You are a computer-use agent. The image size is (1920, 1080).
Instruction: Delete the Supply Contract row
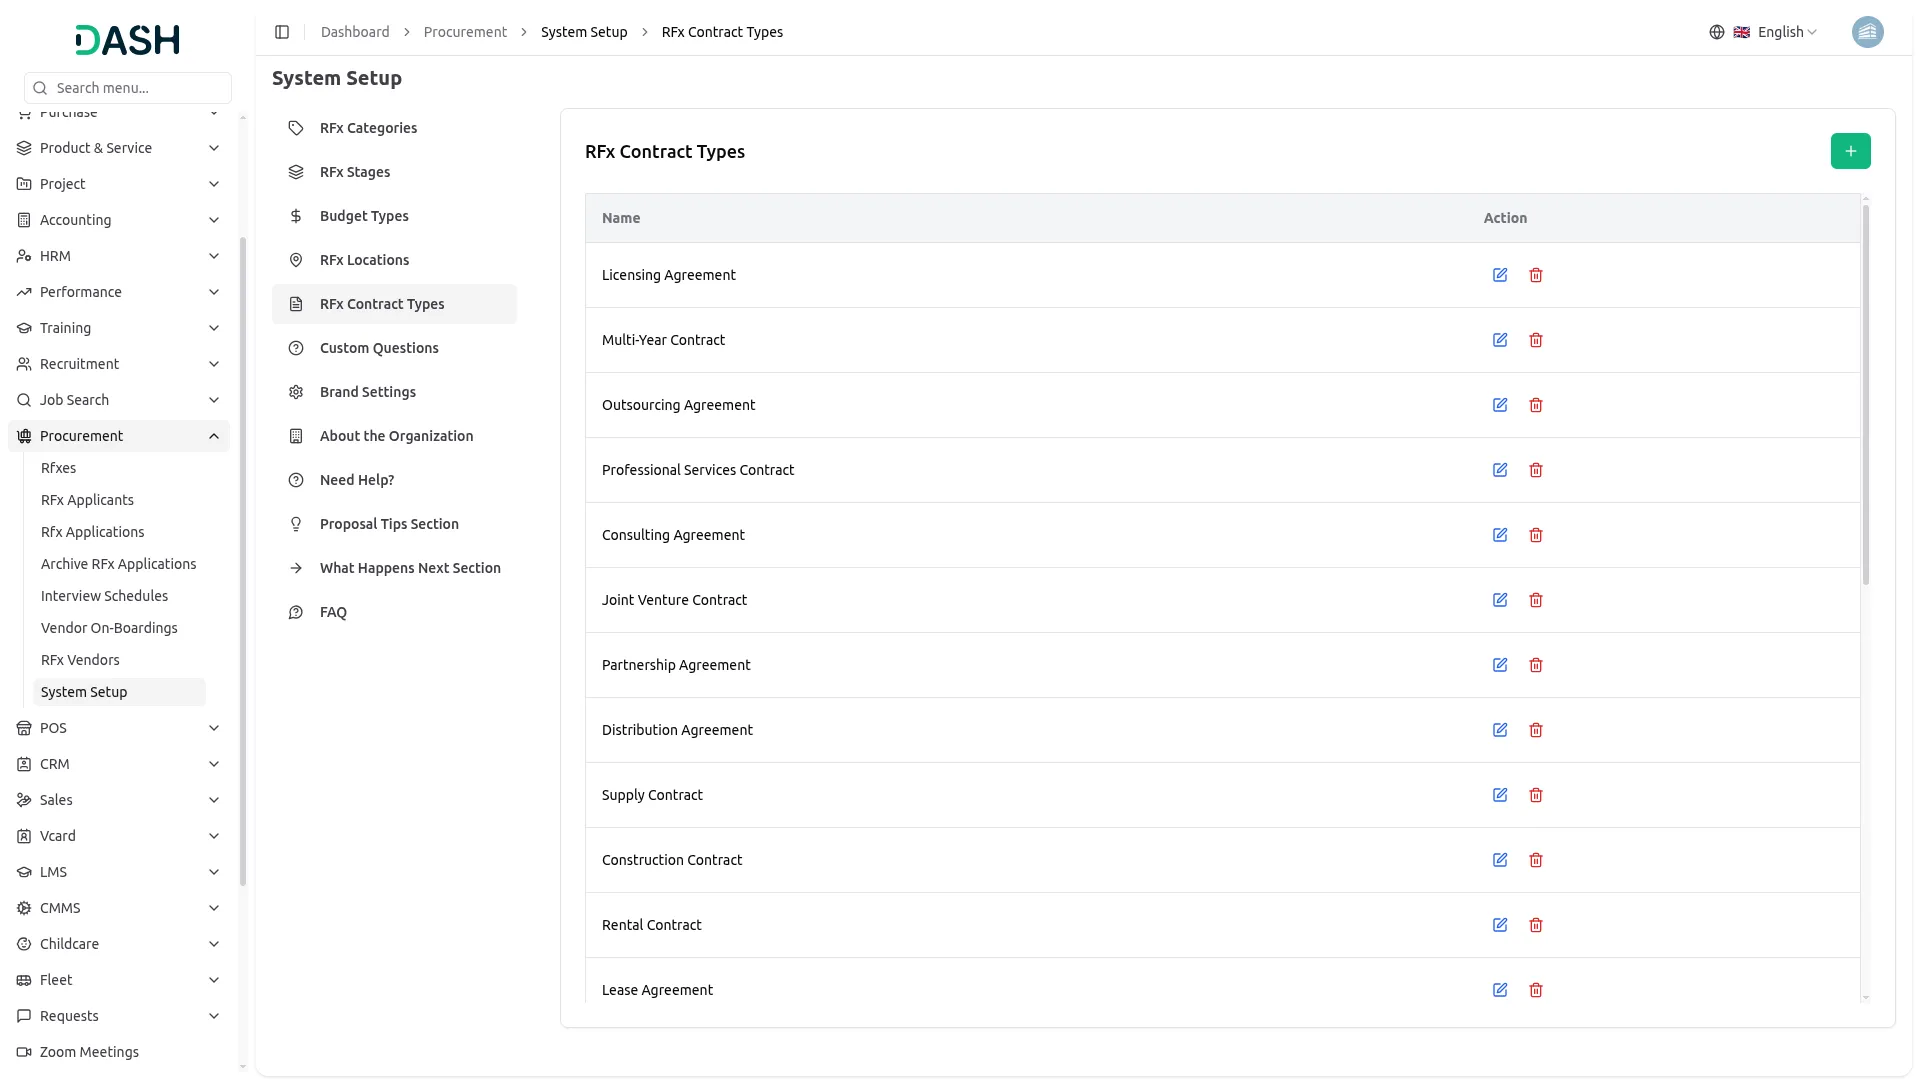pos(1535,795)
